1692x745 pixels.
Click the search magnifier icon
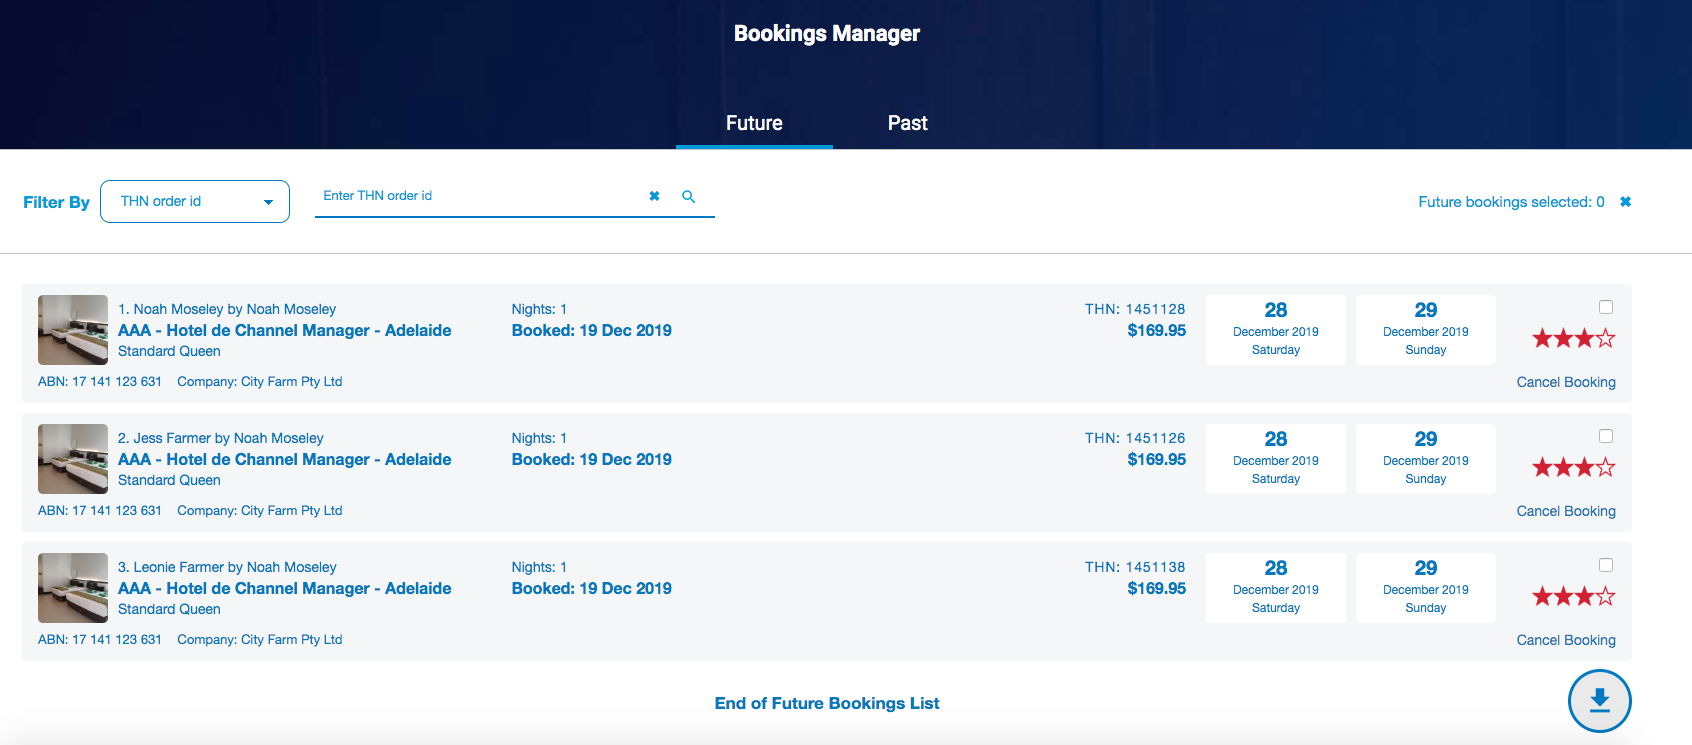(x=688, y=197)
